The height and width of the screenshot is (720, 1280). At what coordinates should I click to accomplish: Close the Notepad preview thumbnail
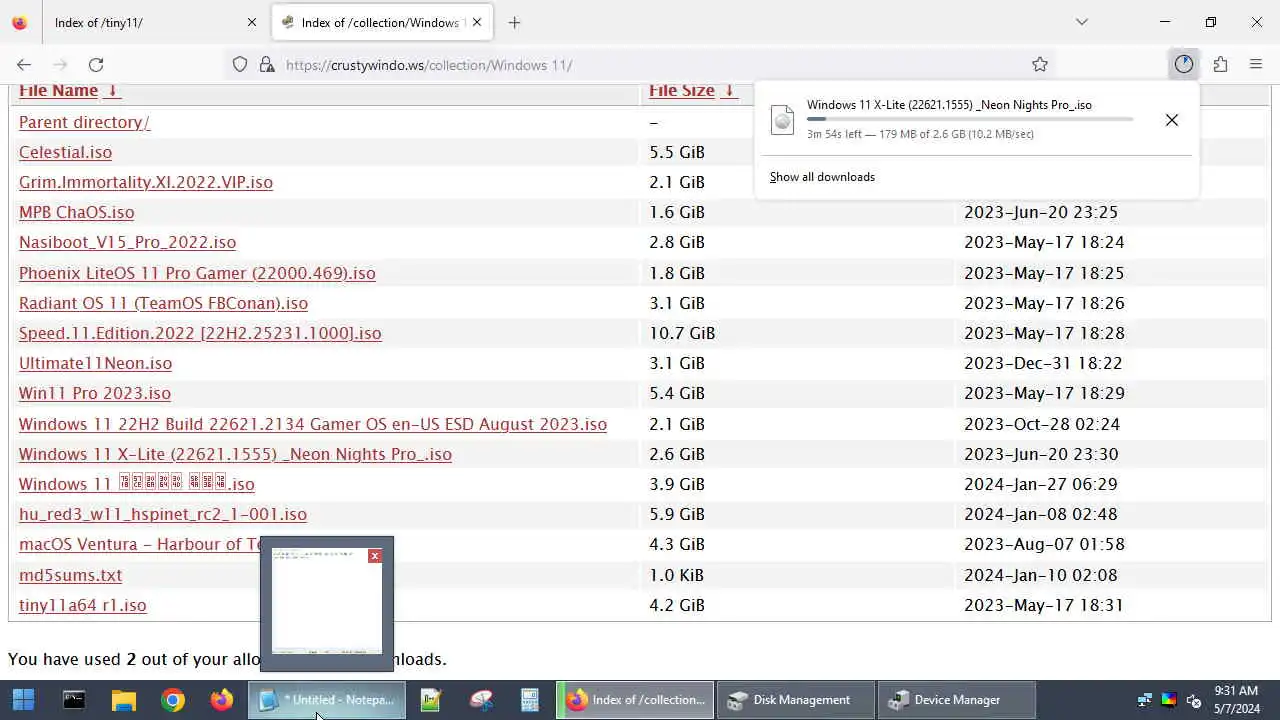point(375,556)
